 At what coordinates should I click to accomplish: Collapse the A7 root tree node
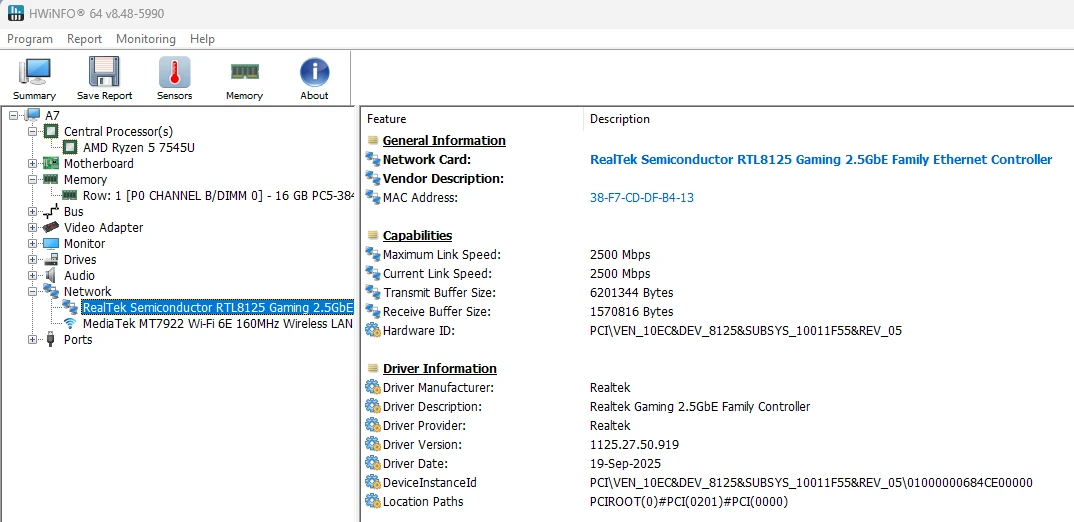14,115
